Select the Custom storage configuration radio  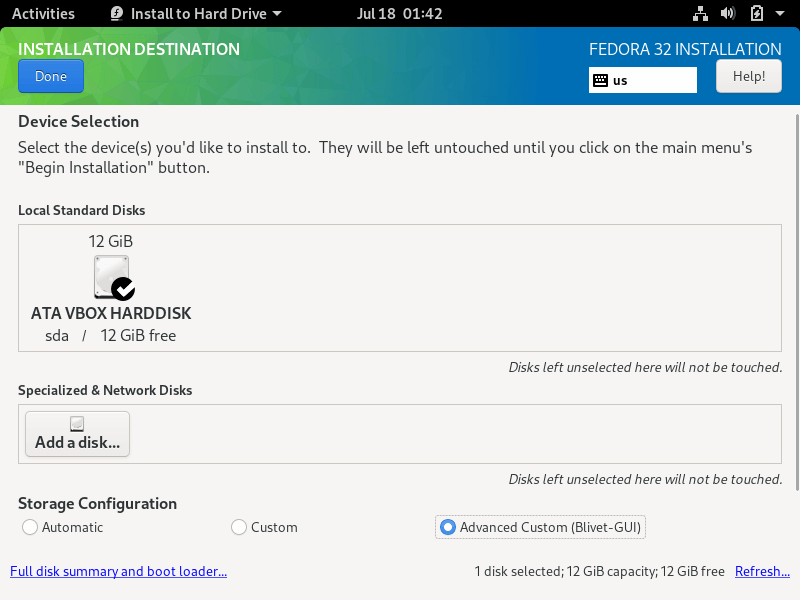coord(239,527)
